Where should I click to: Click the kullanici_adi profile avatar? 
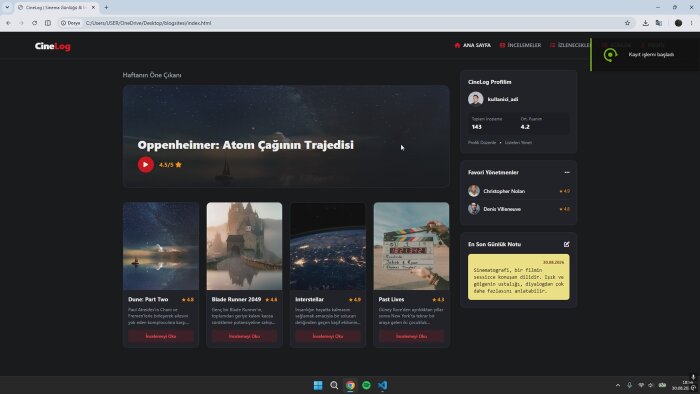point(475,99)
